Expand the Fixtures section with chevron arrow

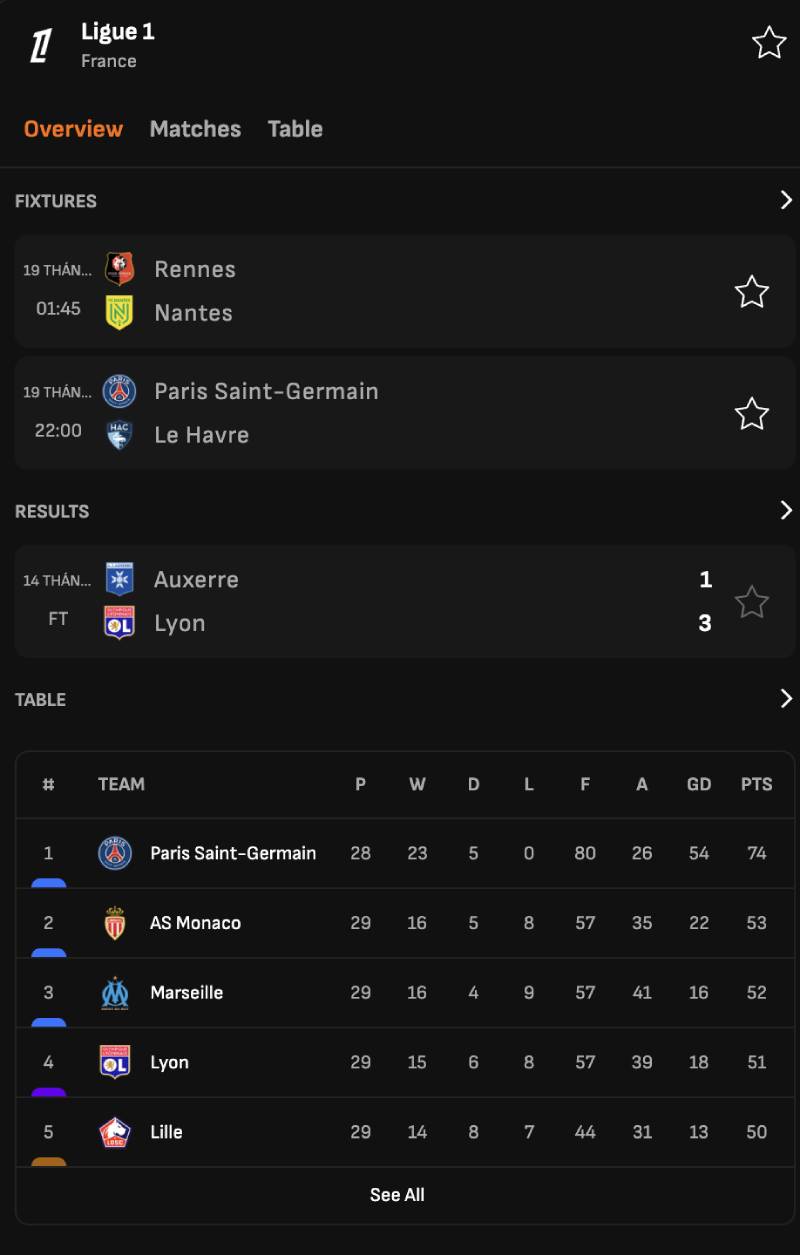[x=786, y=200]
